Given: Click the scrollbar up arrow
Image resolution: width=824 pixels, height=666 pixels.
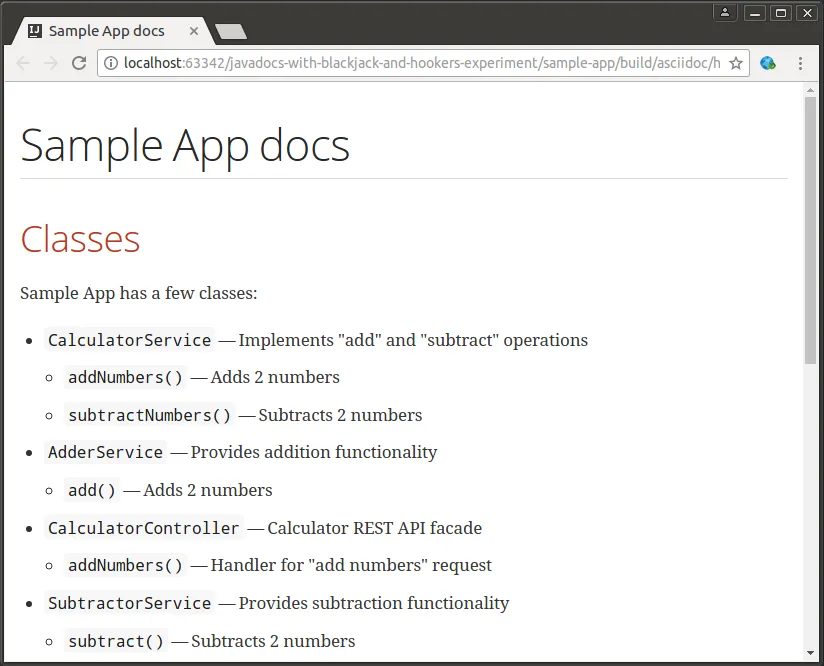Looking at the screenshot, I should (810, 90).
